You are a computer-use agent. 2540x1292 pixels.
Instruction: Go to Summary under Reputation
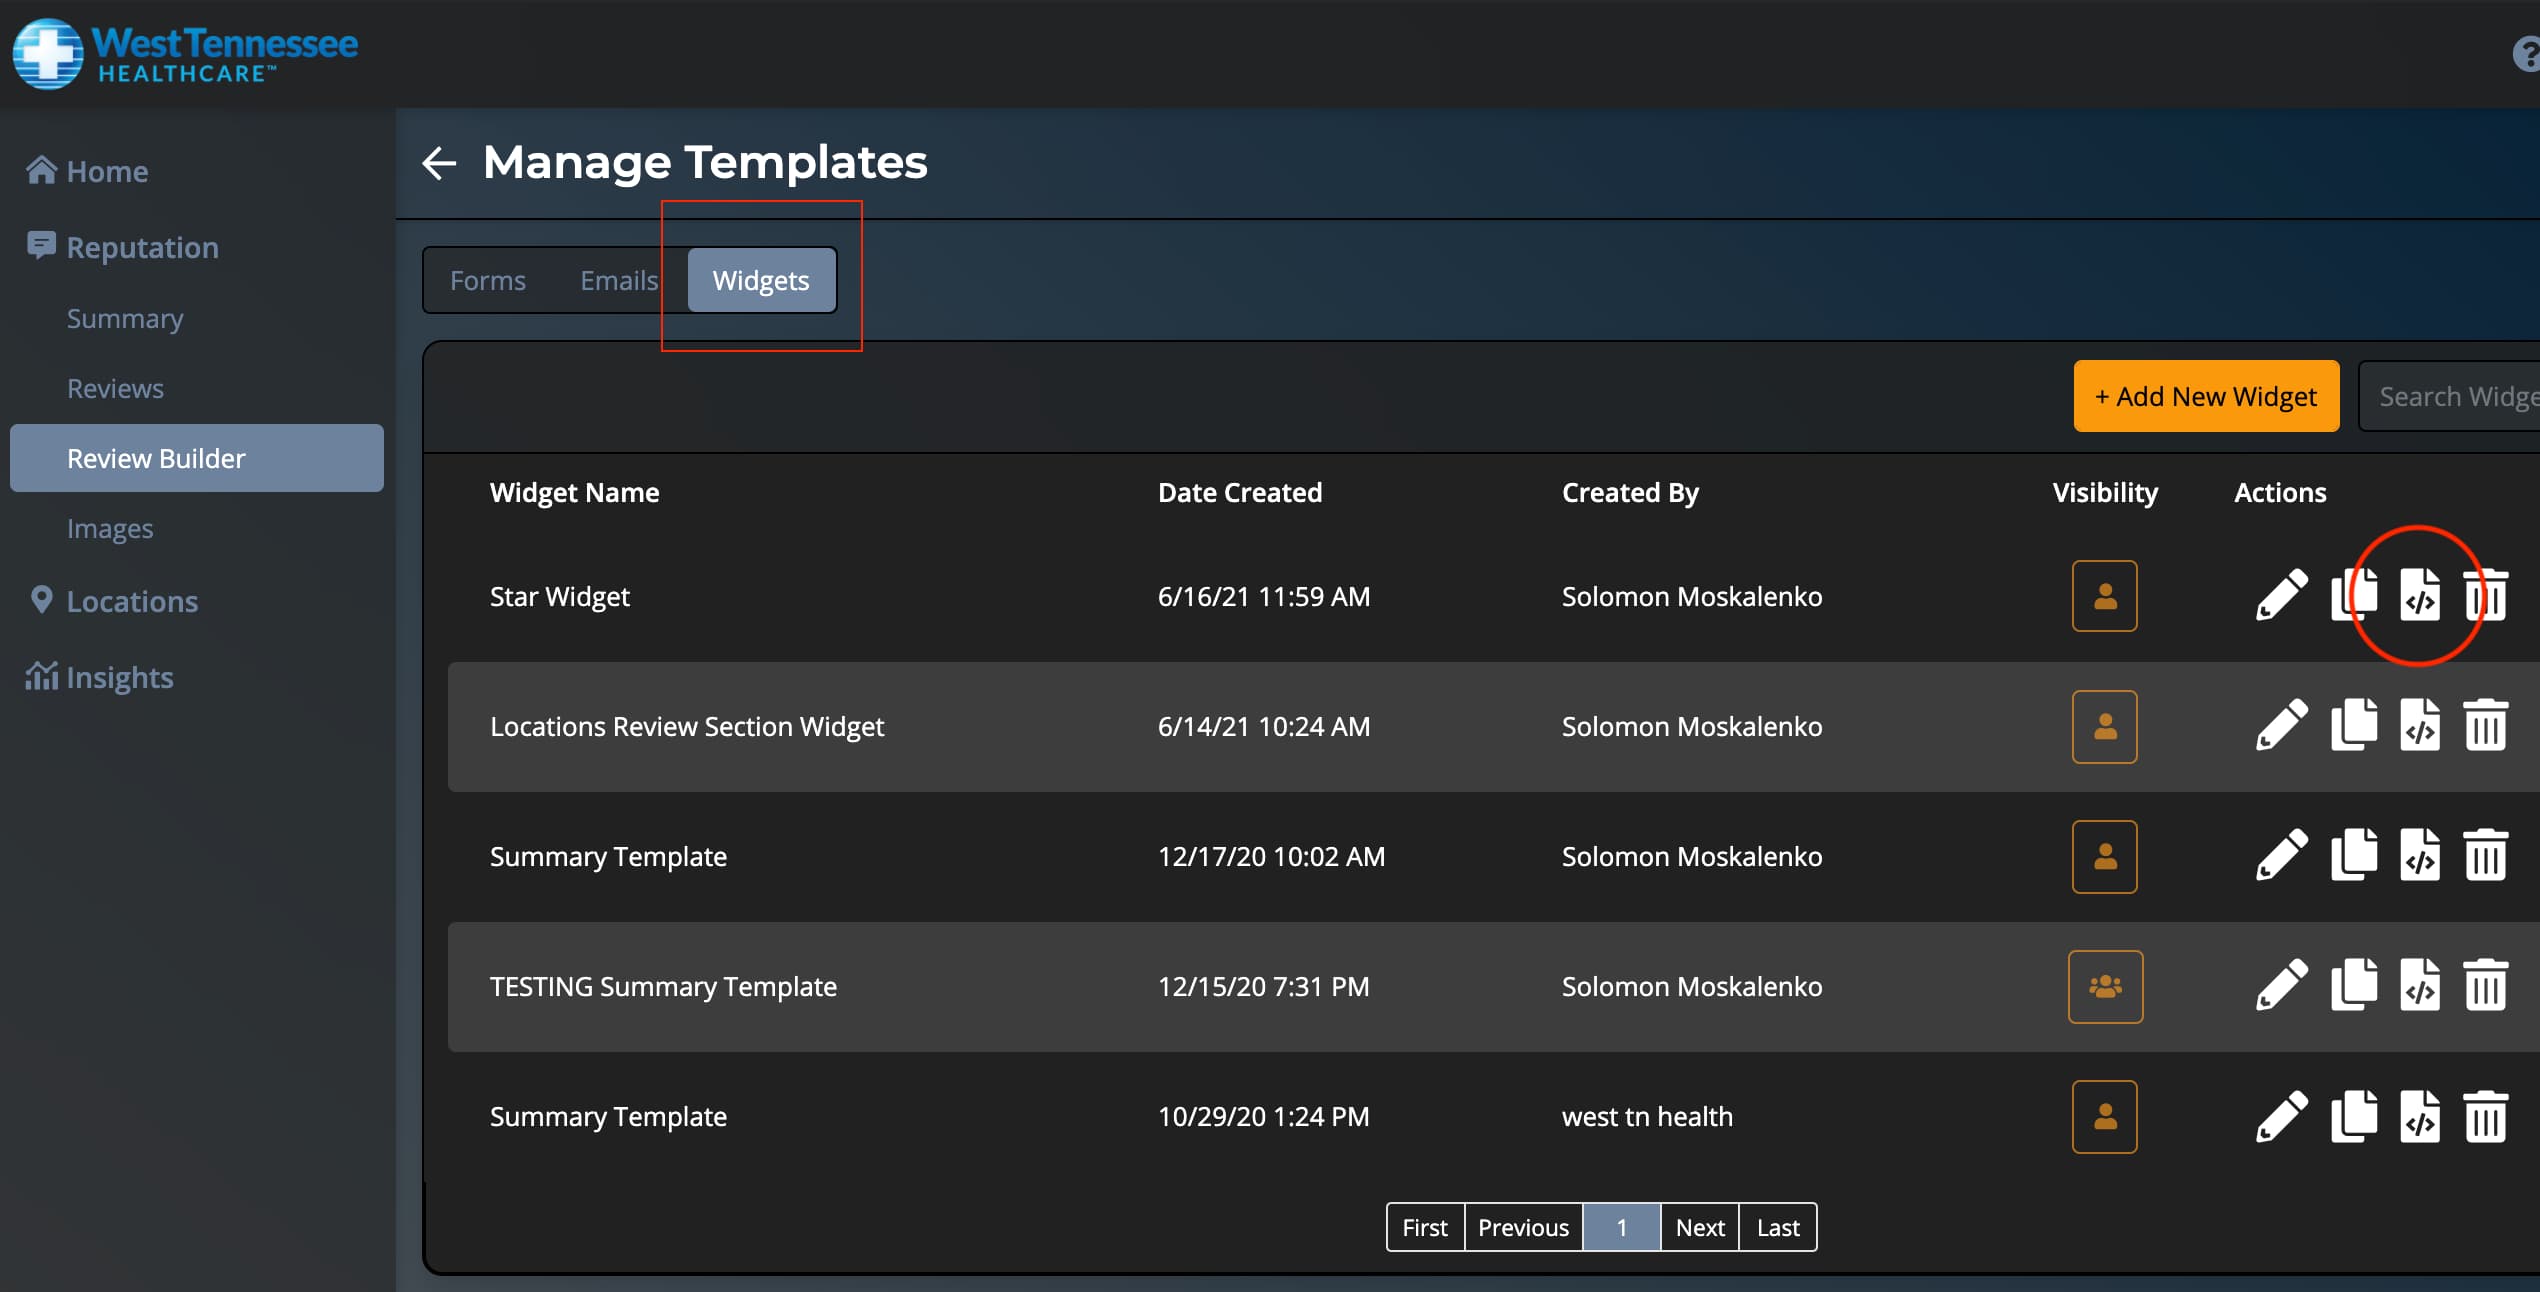[125, 318]
